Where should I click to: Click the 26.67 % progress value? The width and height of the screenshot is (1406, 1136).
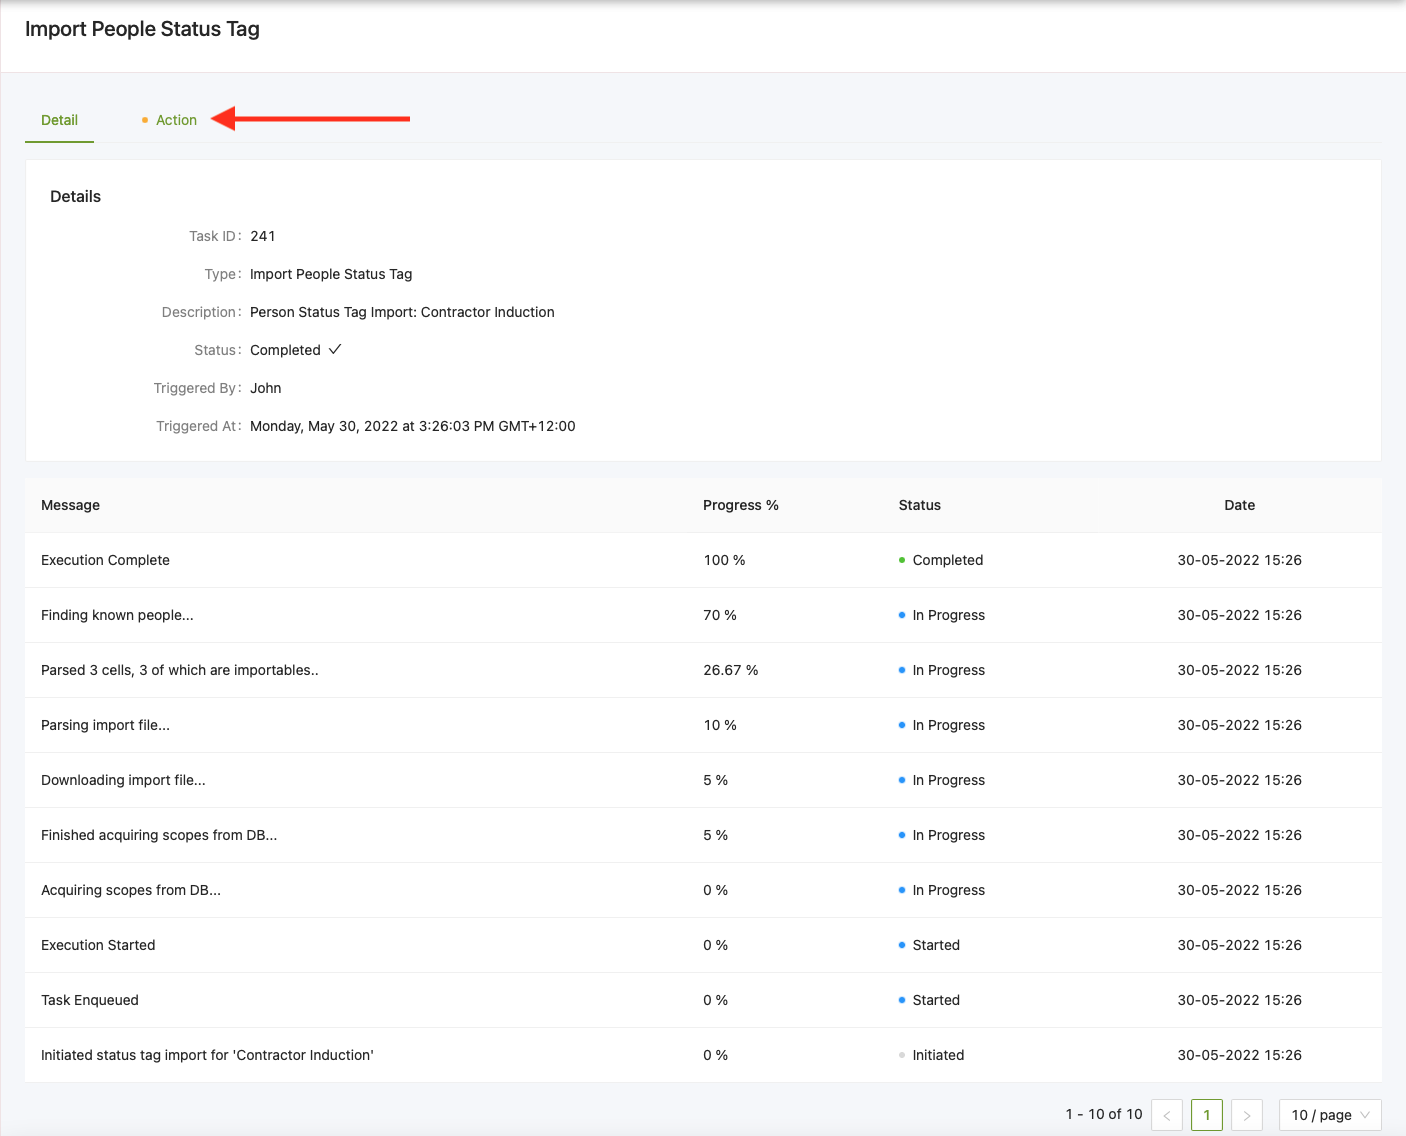pyautogui.click(x=730, y=670)
